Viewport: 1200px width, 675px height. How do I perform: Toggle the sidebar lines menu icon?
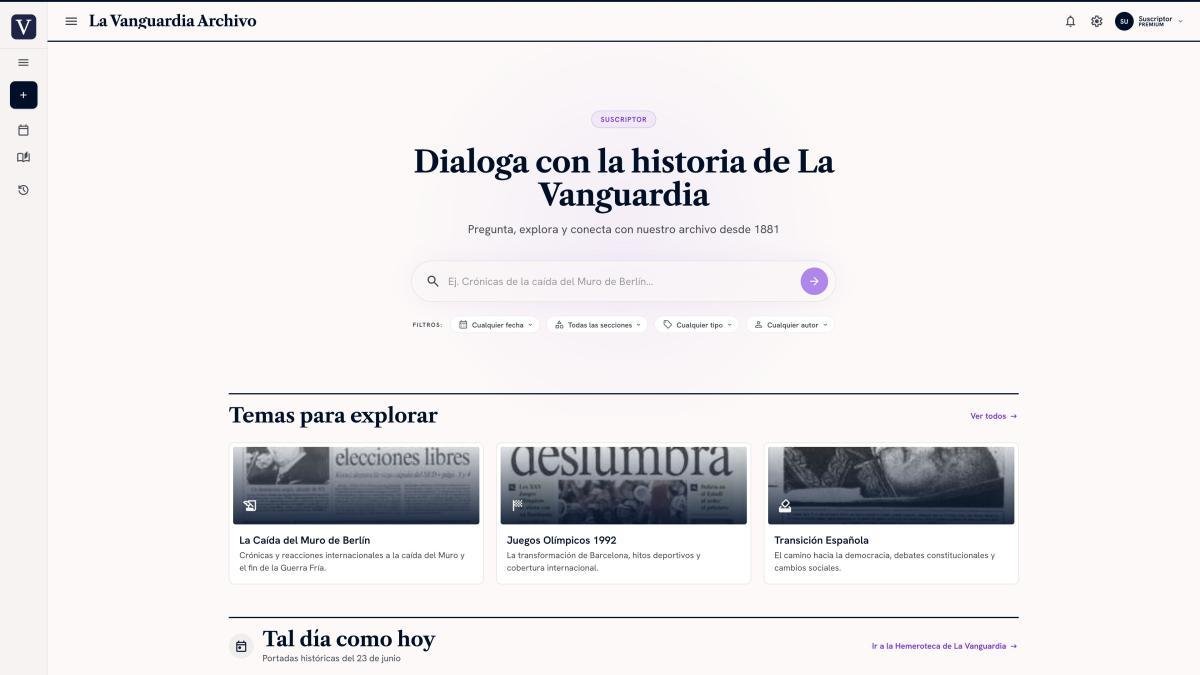click(24, 63)
